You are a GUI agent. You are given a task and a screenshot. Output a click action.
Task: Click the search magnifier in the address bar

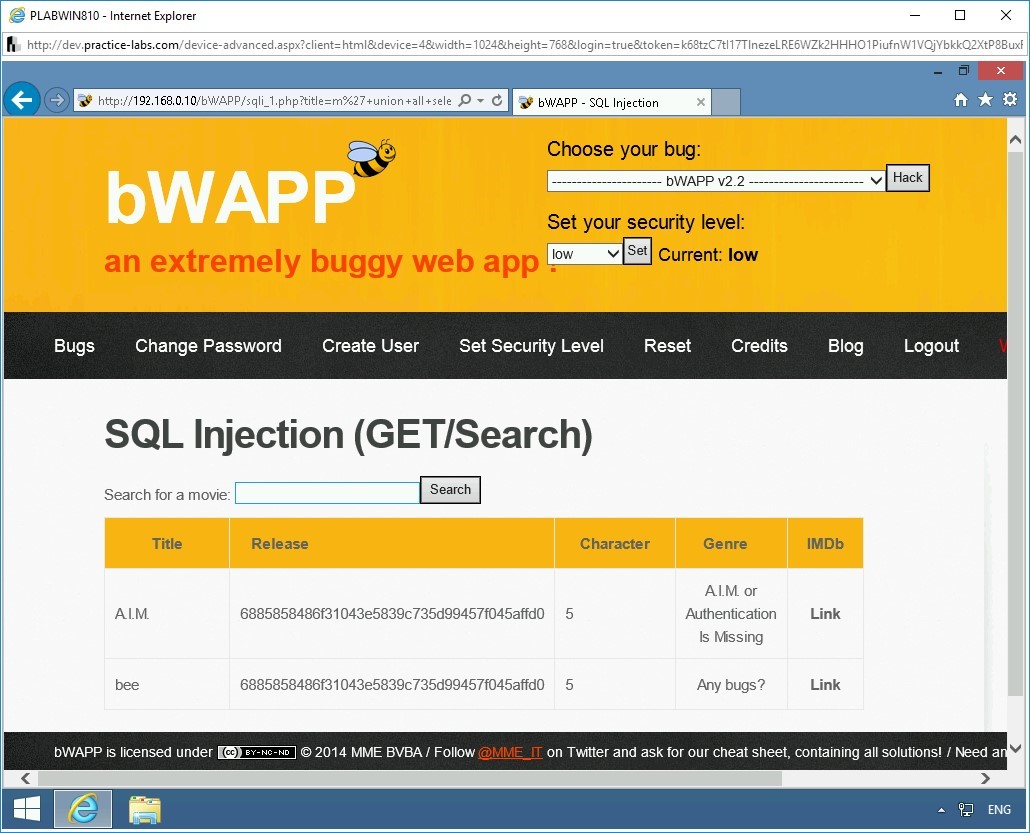pos(465,100)
